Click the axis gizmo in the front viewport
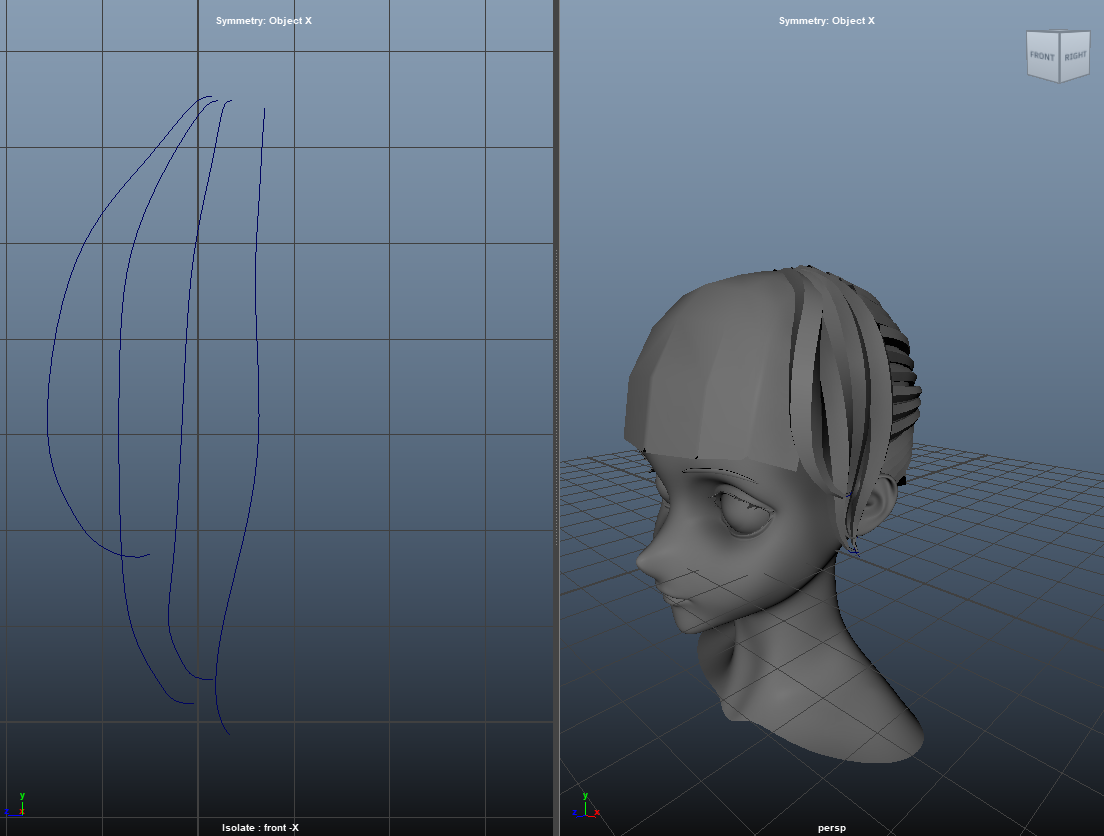 coord(16,805)
